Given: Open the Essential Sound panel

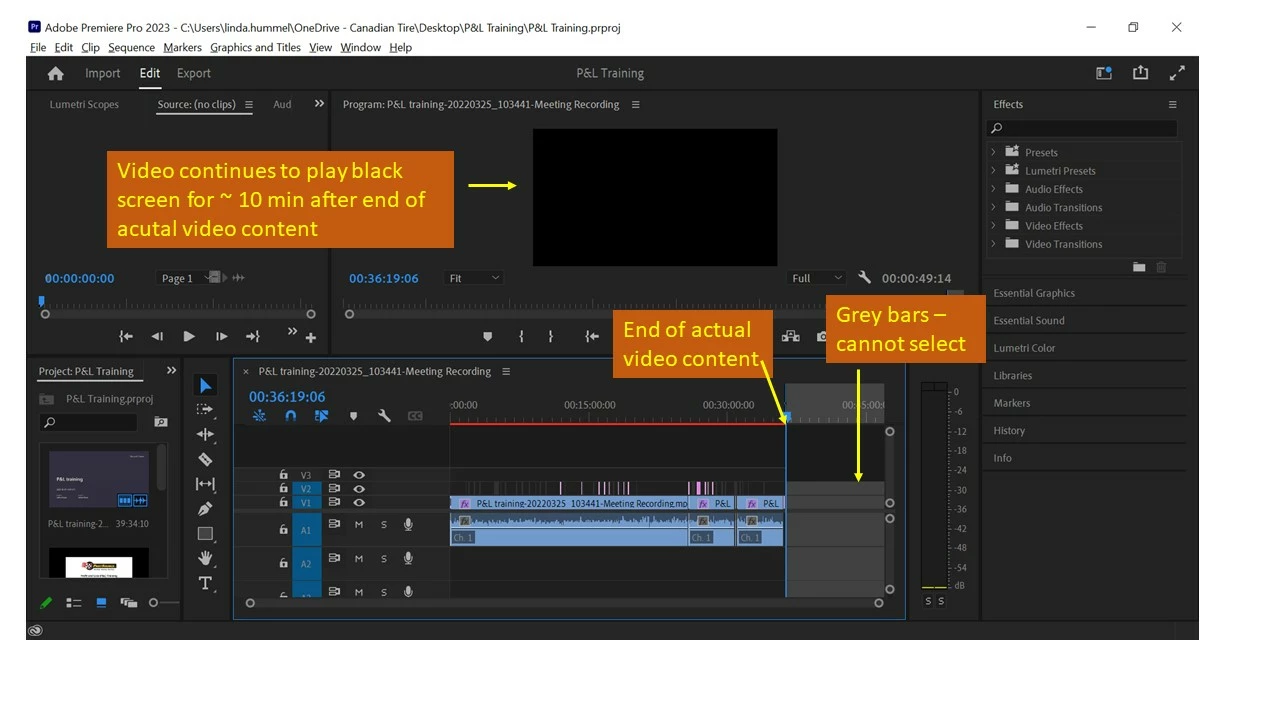Looking at the screenshot, I should click(x=1029, y=320).
